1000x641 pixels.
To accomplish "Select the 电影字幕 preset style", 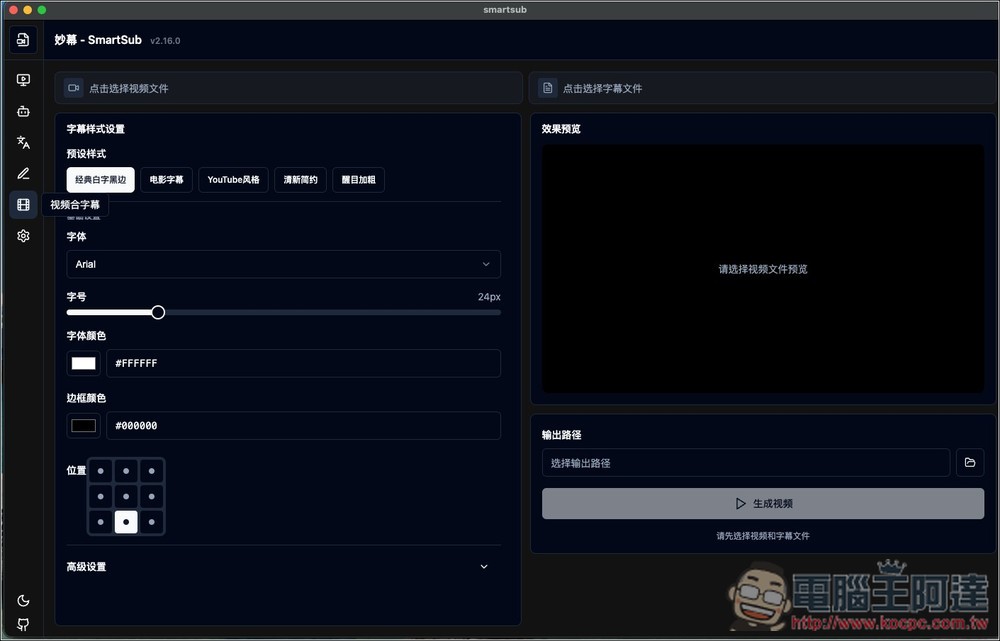I will pos(166,180).
